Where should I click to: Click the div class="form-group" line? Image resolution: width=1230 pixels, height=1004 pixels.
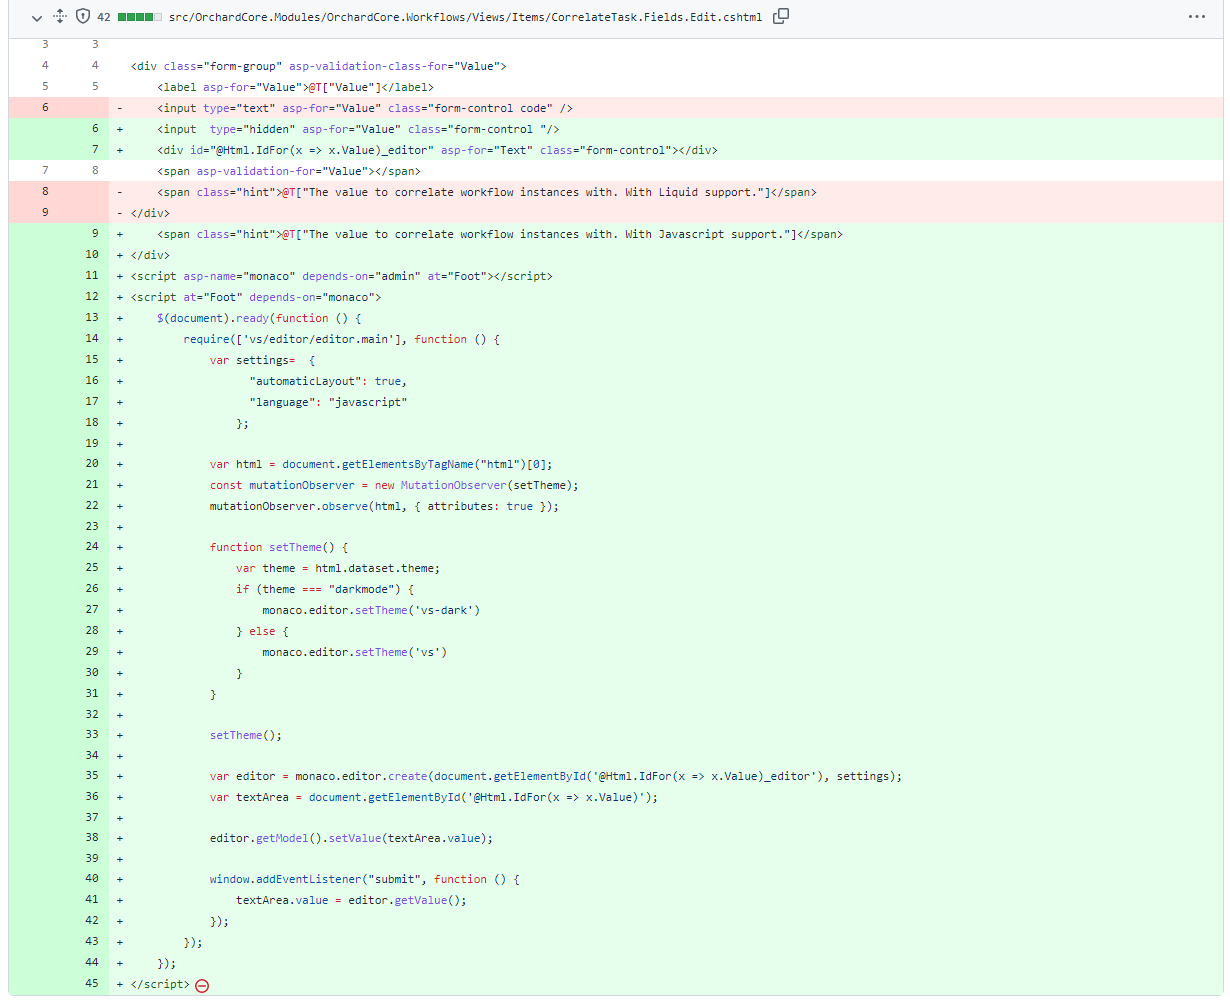pos(616,66)
